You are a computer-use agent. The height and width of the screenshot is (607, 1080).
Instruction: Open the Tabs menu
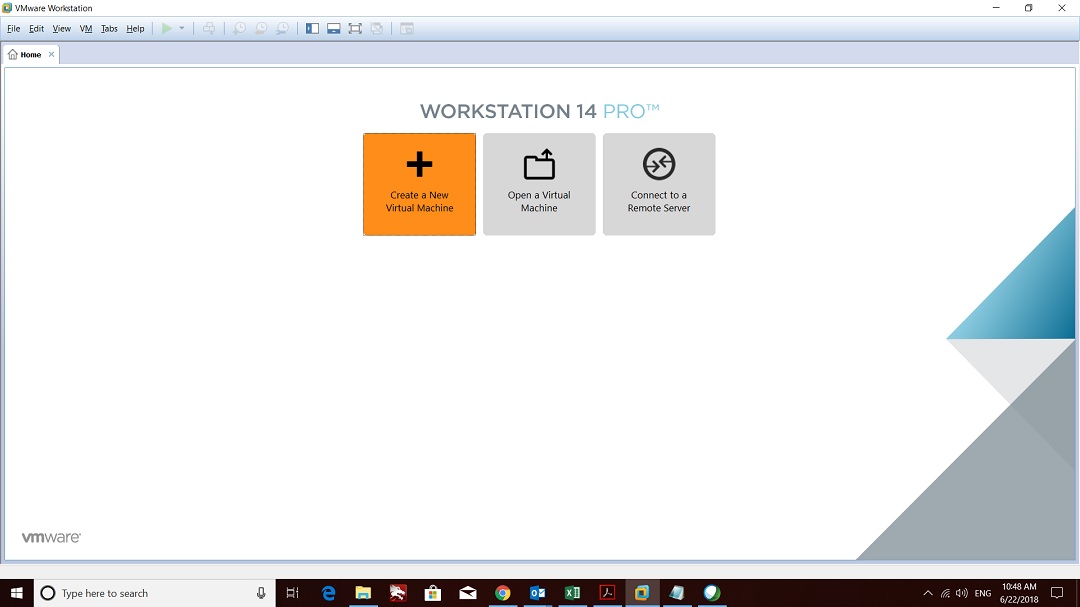[x=109, y=29]
